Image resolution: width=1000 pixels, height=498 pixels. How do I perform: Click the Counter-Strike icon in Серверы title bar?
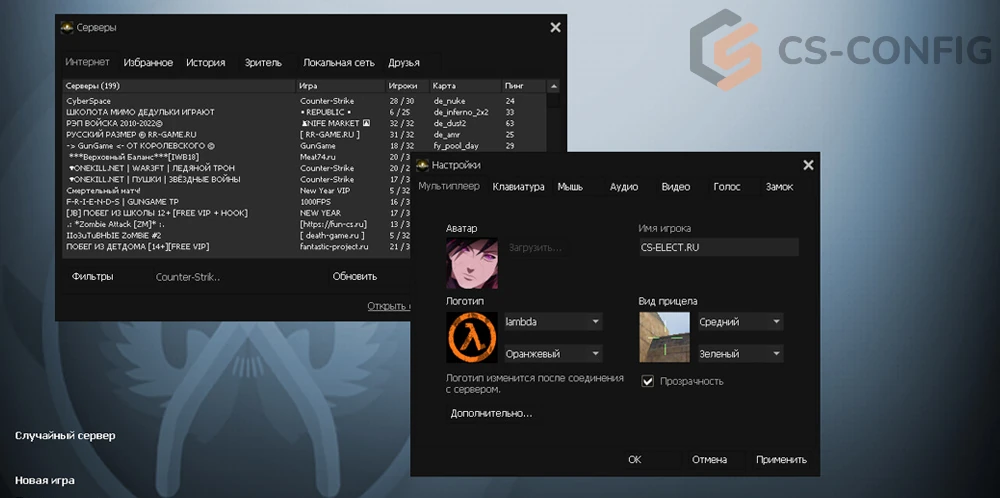[67, 28]
